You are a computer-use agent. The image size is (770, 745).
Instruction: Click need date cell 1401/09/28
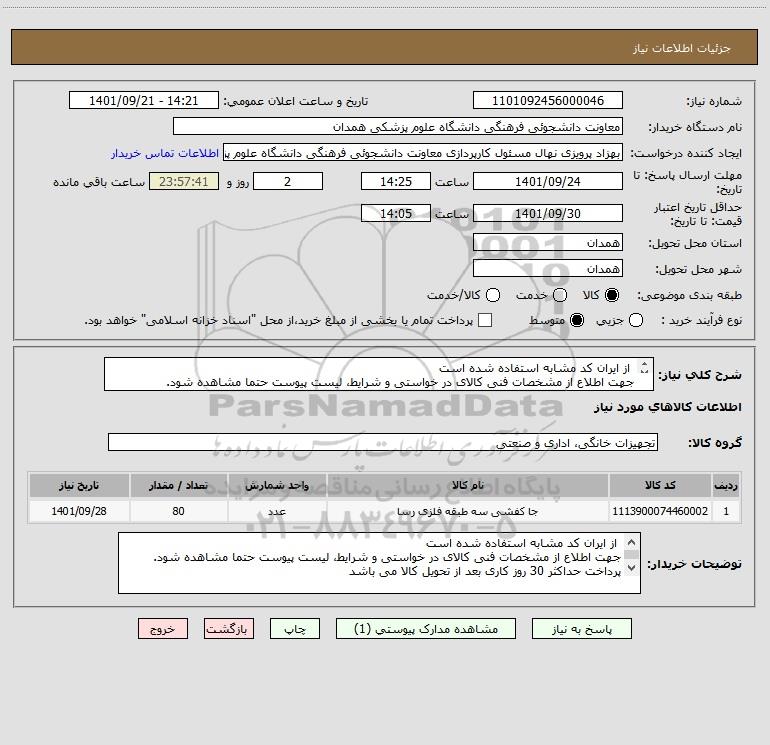click(x=79, y=511)
